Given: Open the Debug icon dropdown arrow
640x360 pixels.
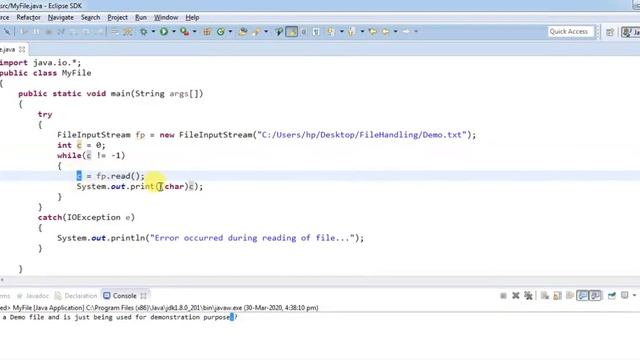Looking at the screenshot, I should (x=153, y=31).
